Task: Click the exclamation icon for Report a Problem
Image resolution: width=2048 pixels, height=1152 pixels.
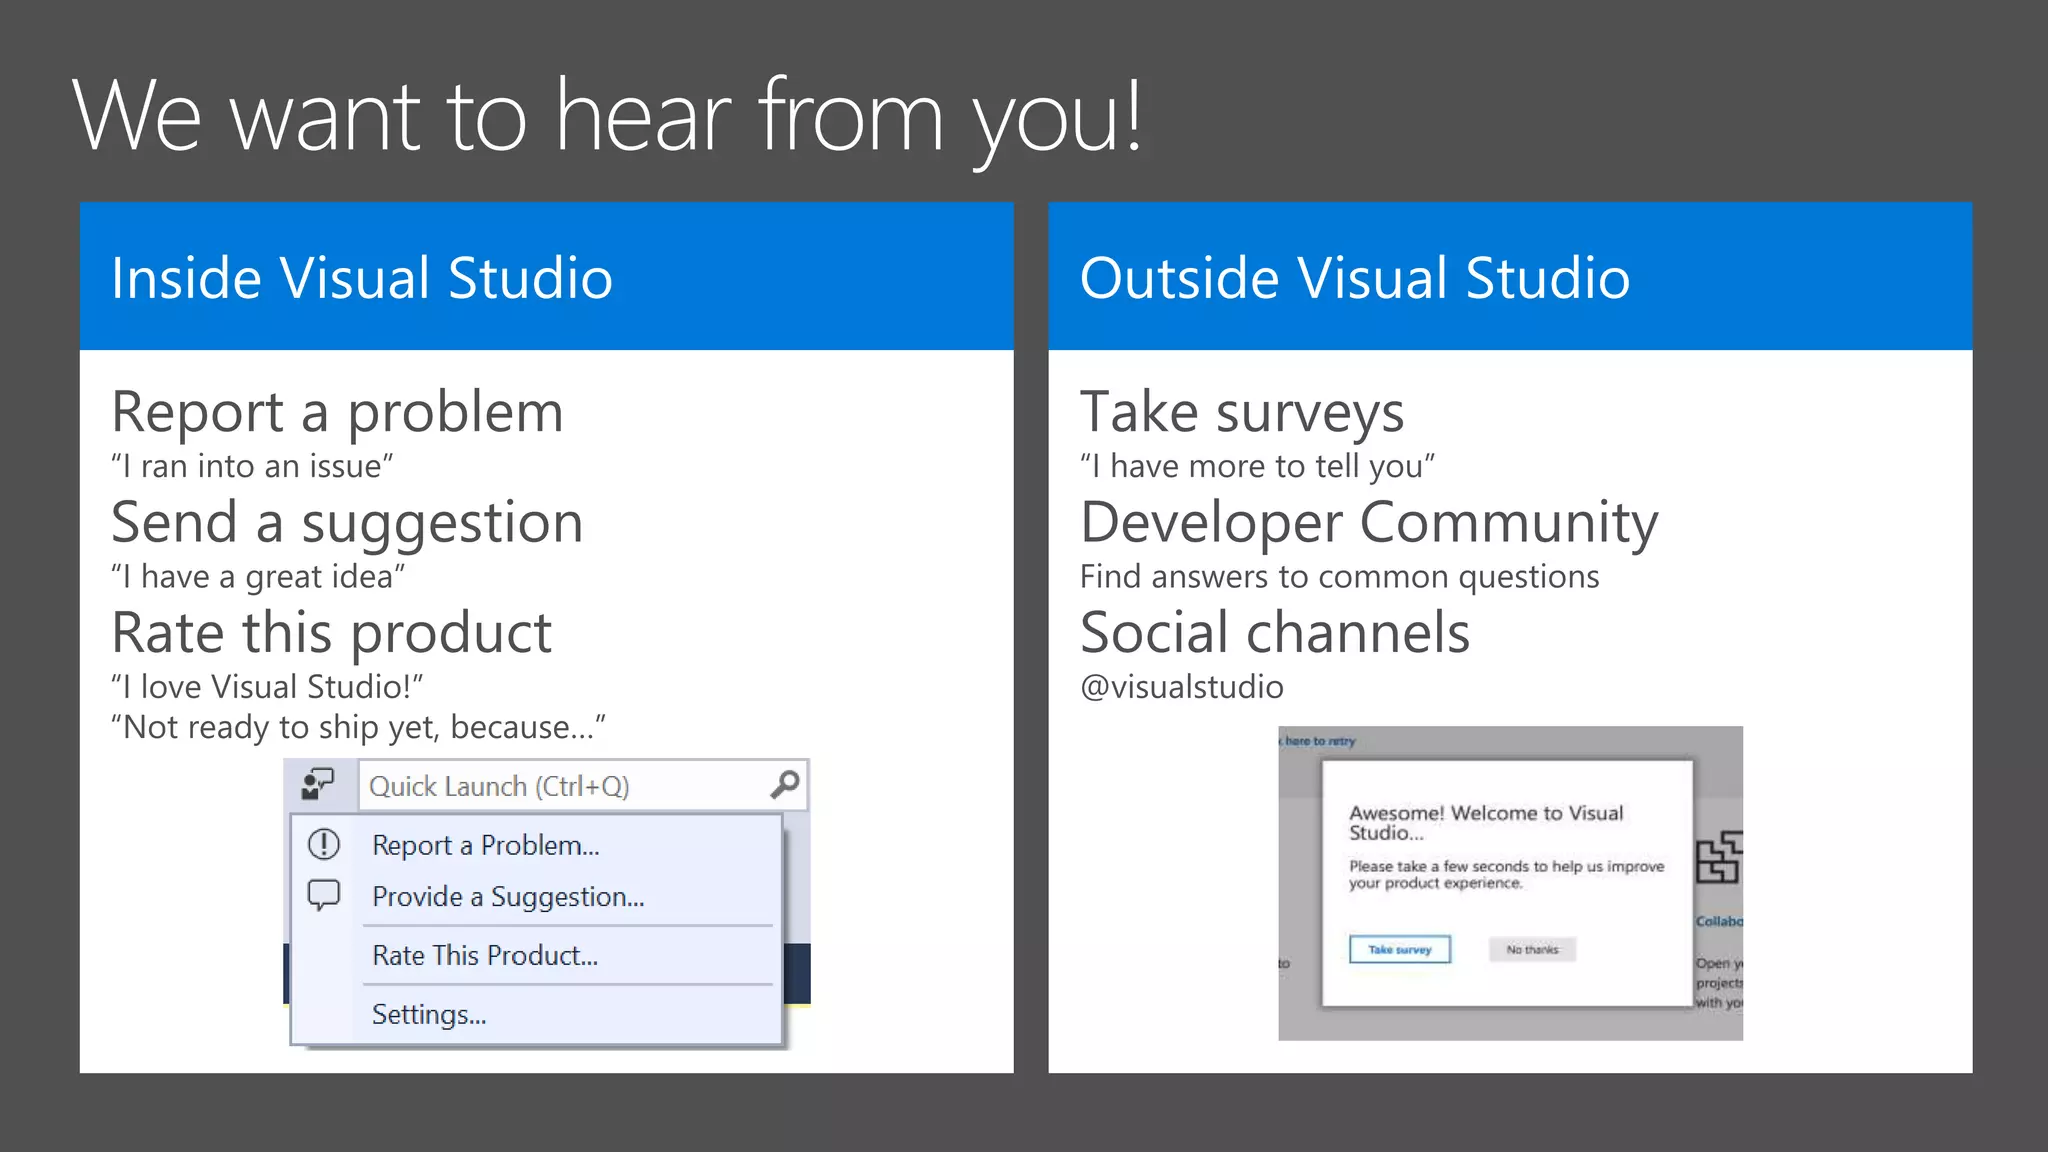Action: point(323,845)
